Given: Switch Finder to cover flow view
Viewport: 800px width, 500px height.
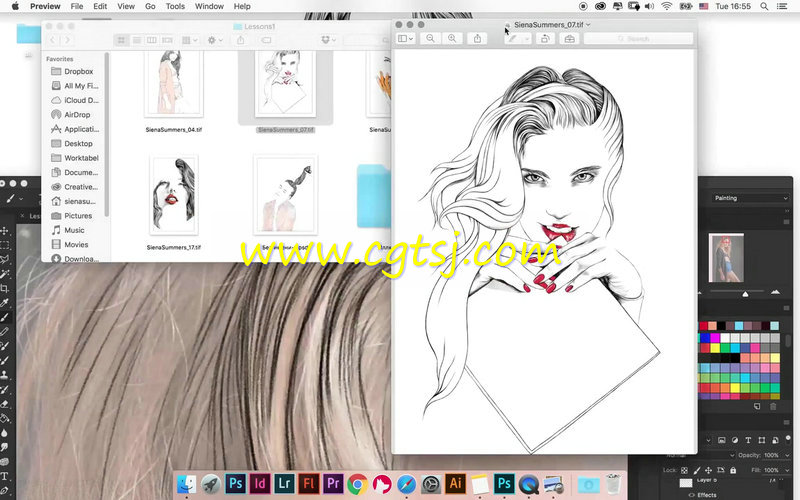Looking at the screenshot, I should (x=167, y=40).
